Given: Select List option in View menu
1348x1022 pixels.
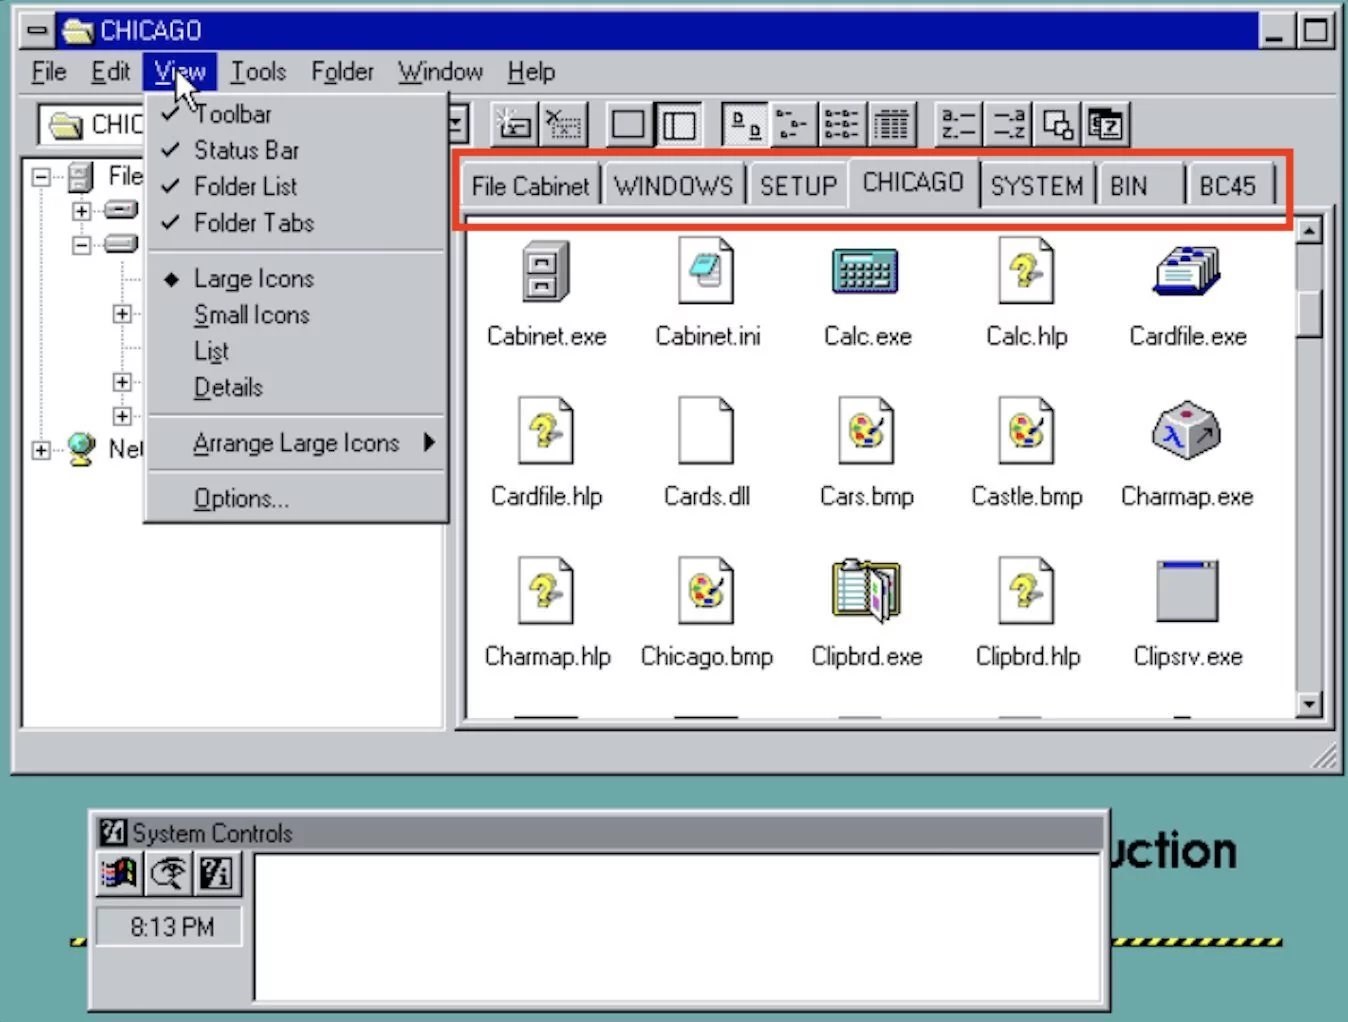Looking at the screenshot, I should pos(296,351).
